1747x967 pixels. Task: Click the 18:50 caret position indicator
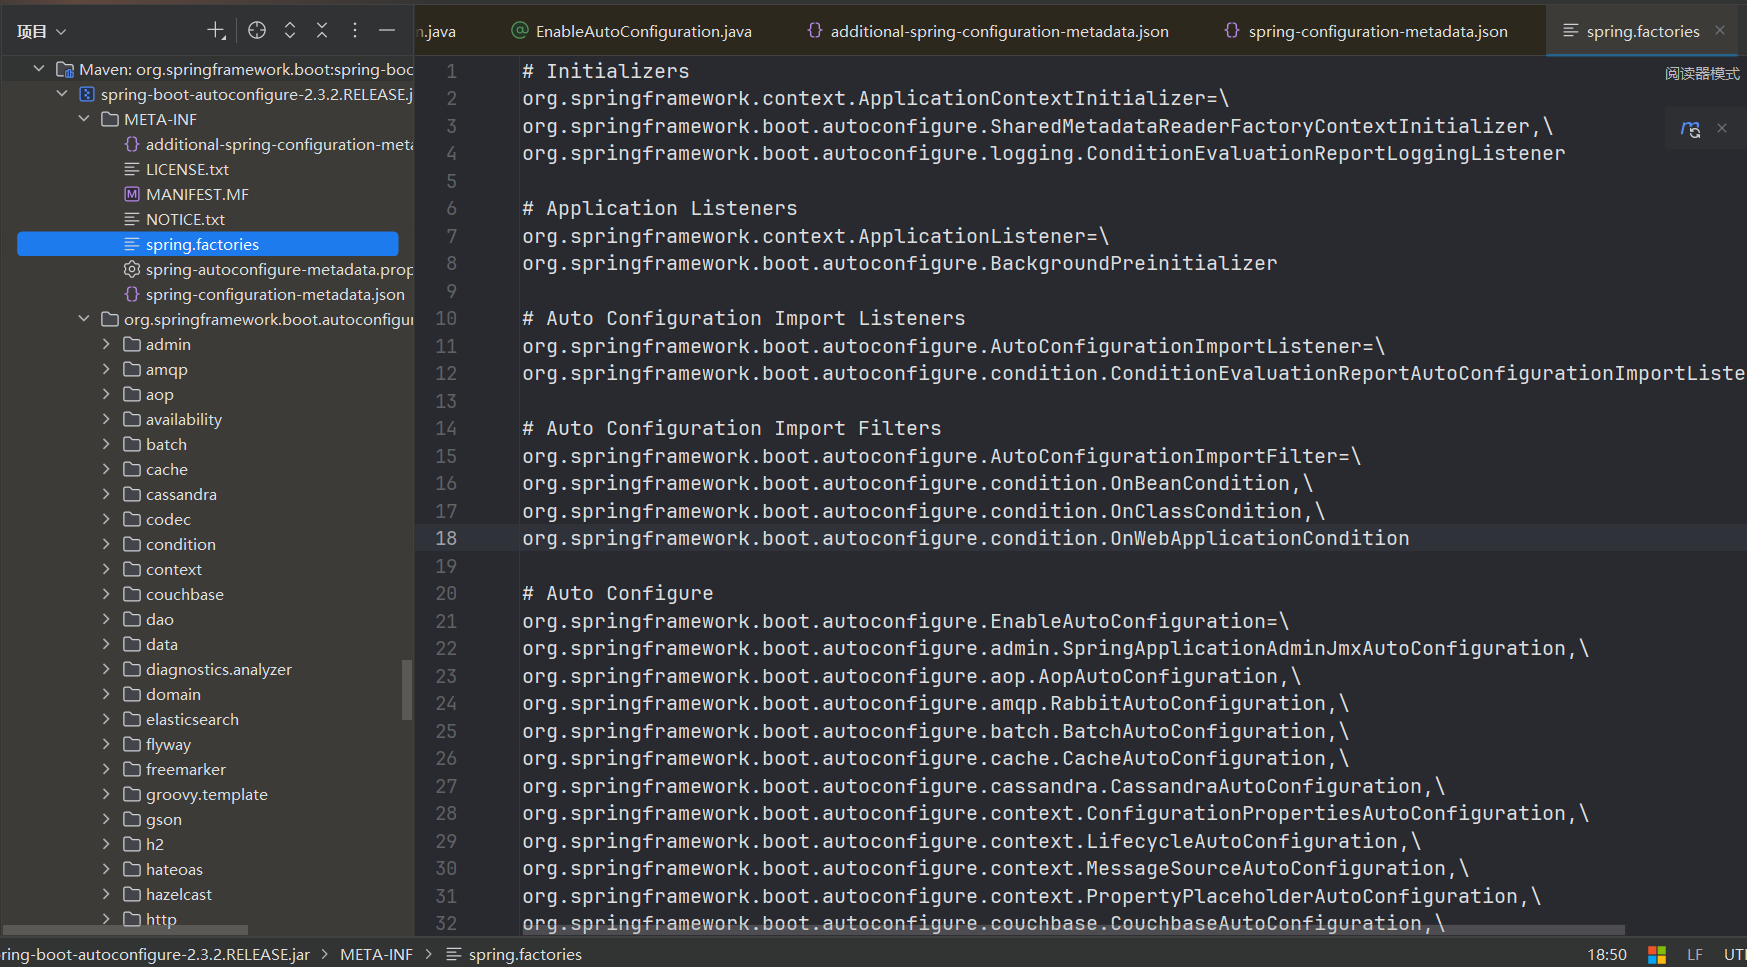(1607, 955)
